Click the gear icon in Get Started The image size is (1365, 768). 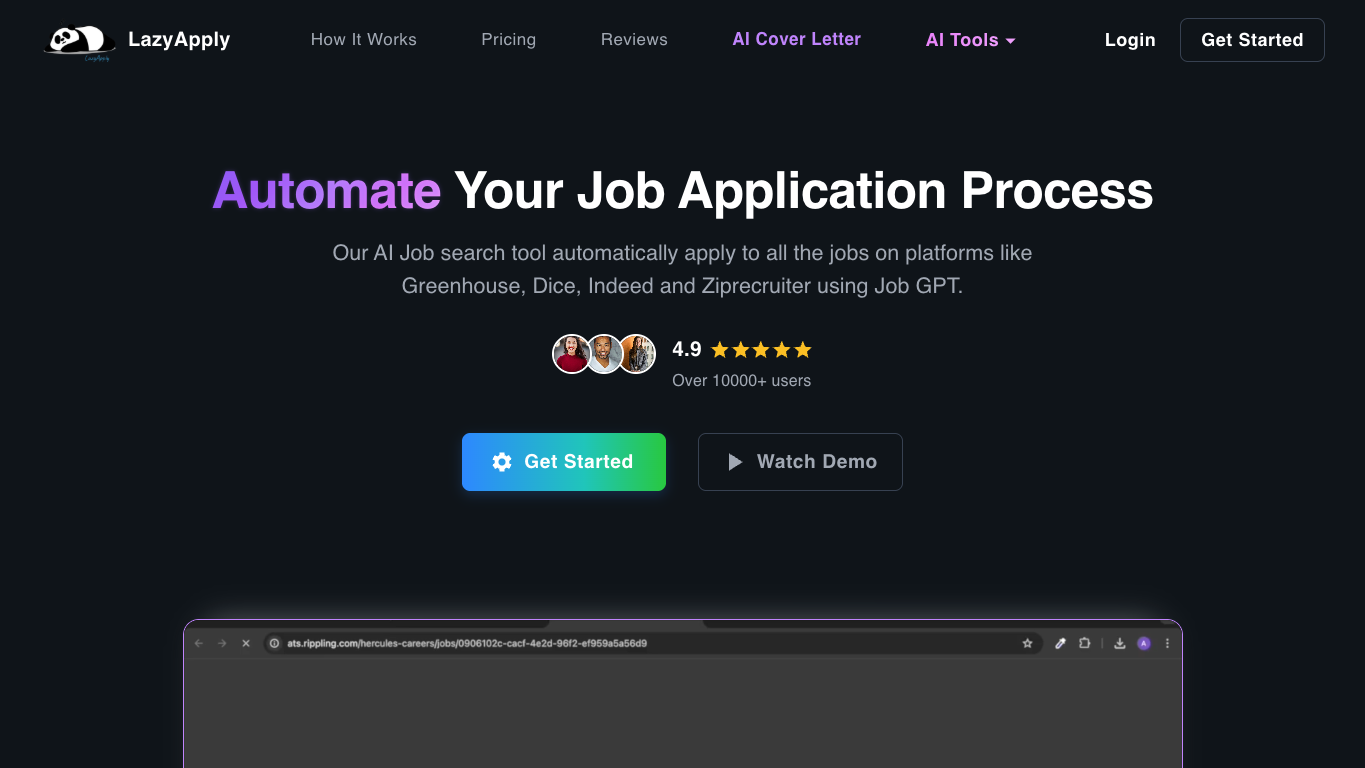[502, 462]
